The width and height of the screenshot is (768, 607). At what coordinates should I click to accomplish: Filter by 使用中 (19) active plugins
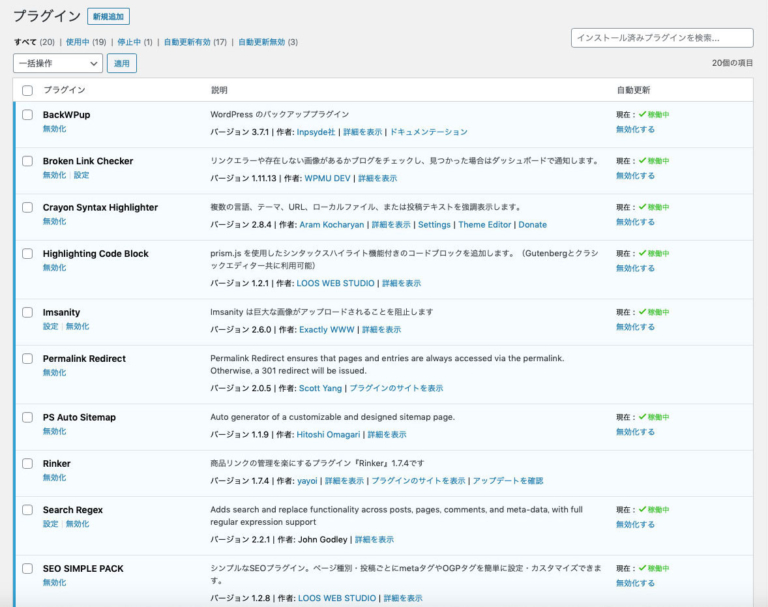tap(86, 42)
